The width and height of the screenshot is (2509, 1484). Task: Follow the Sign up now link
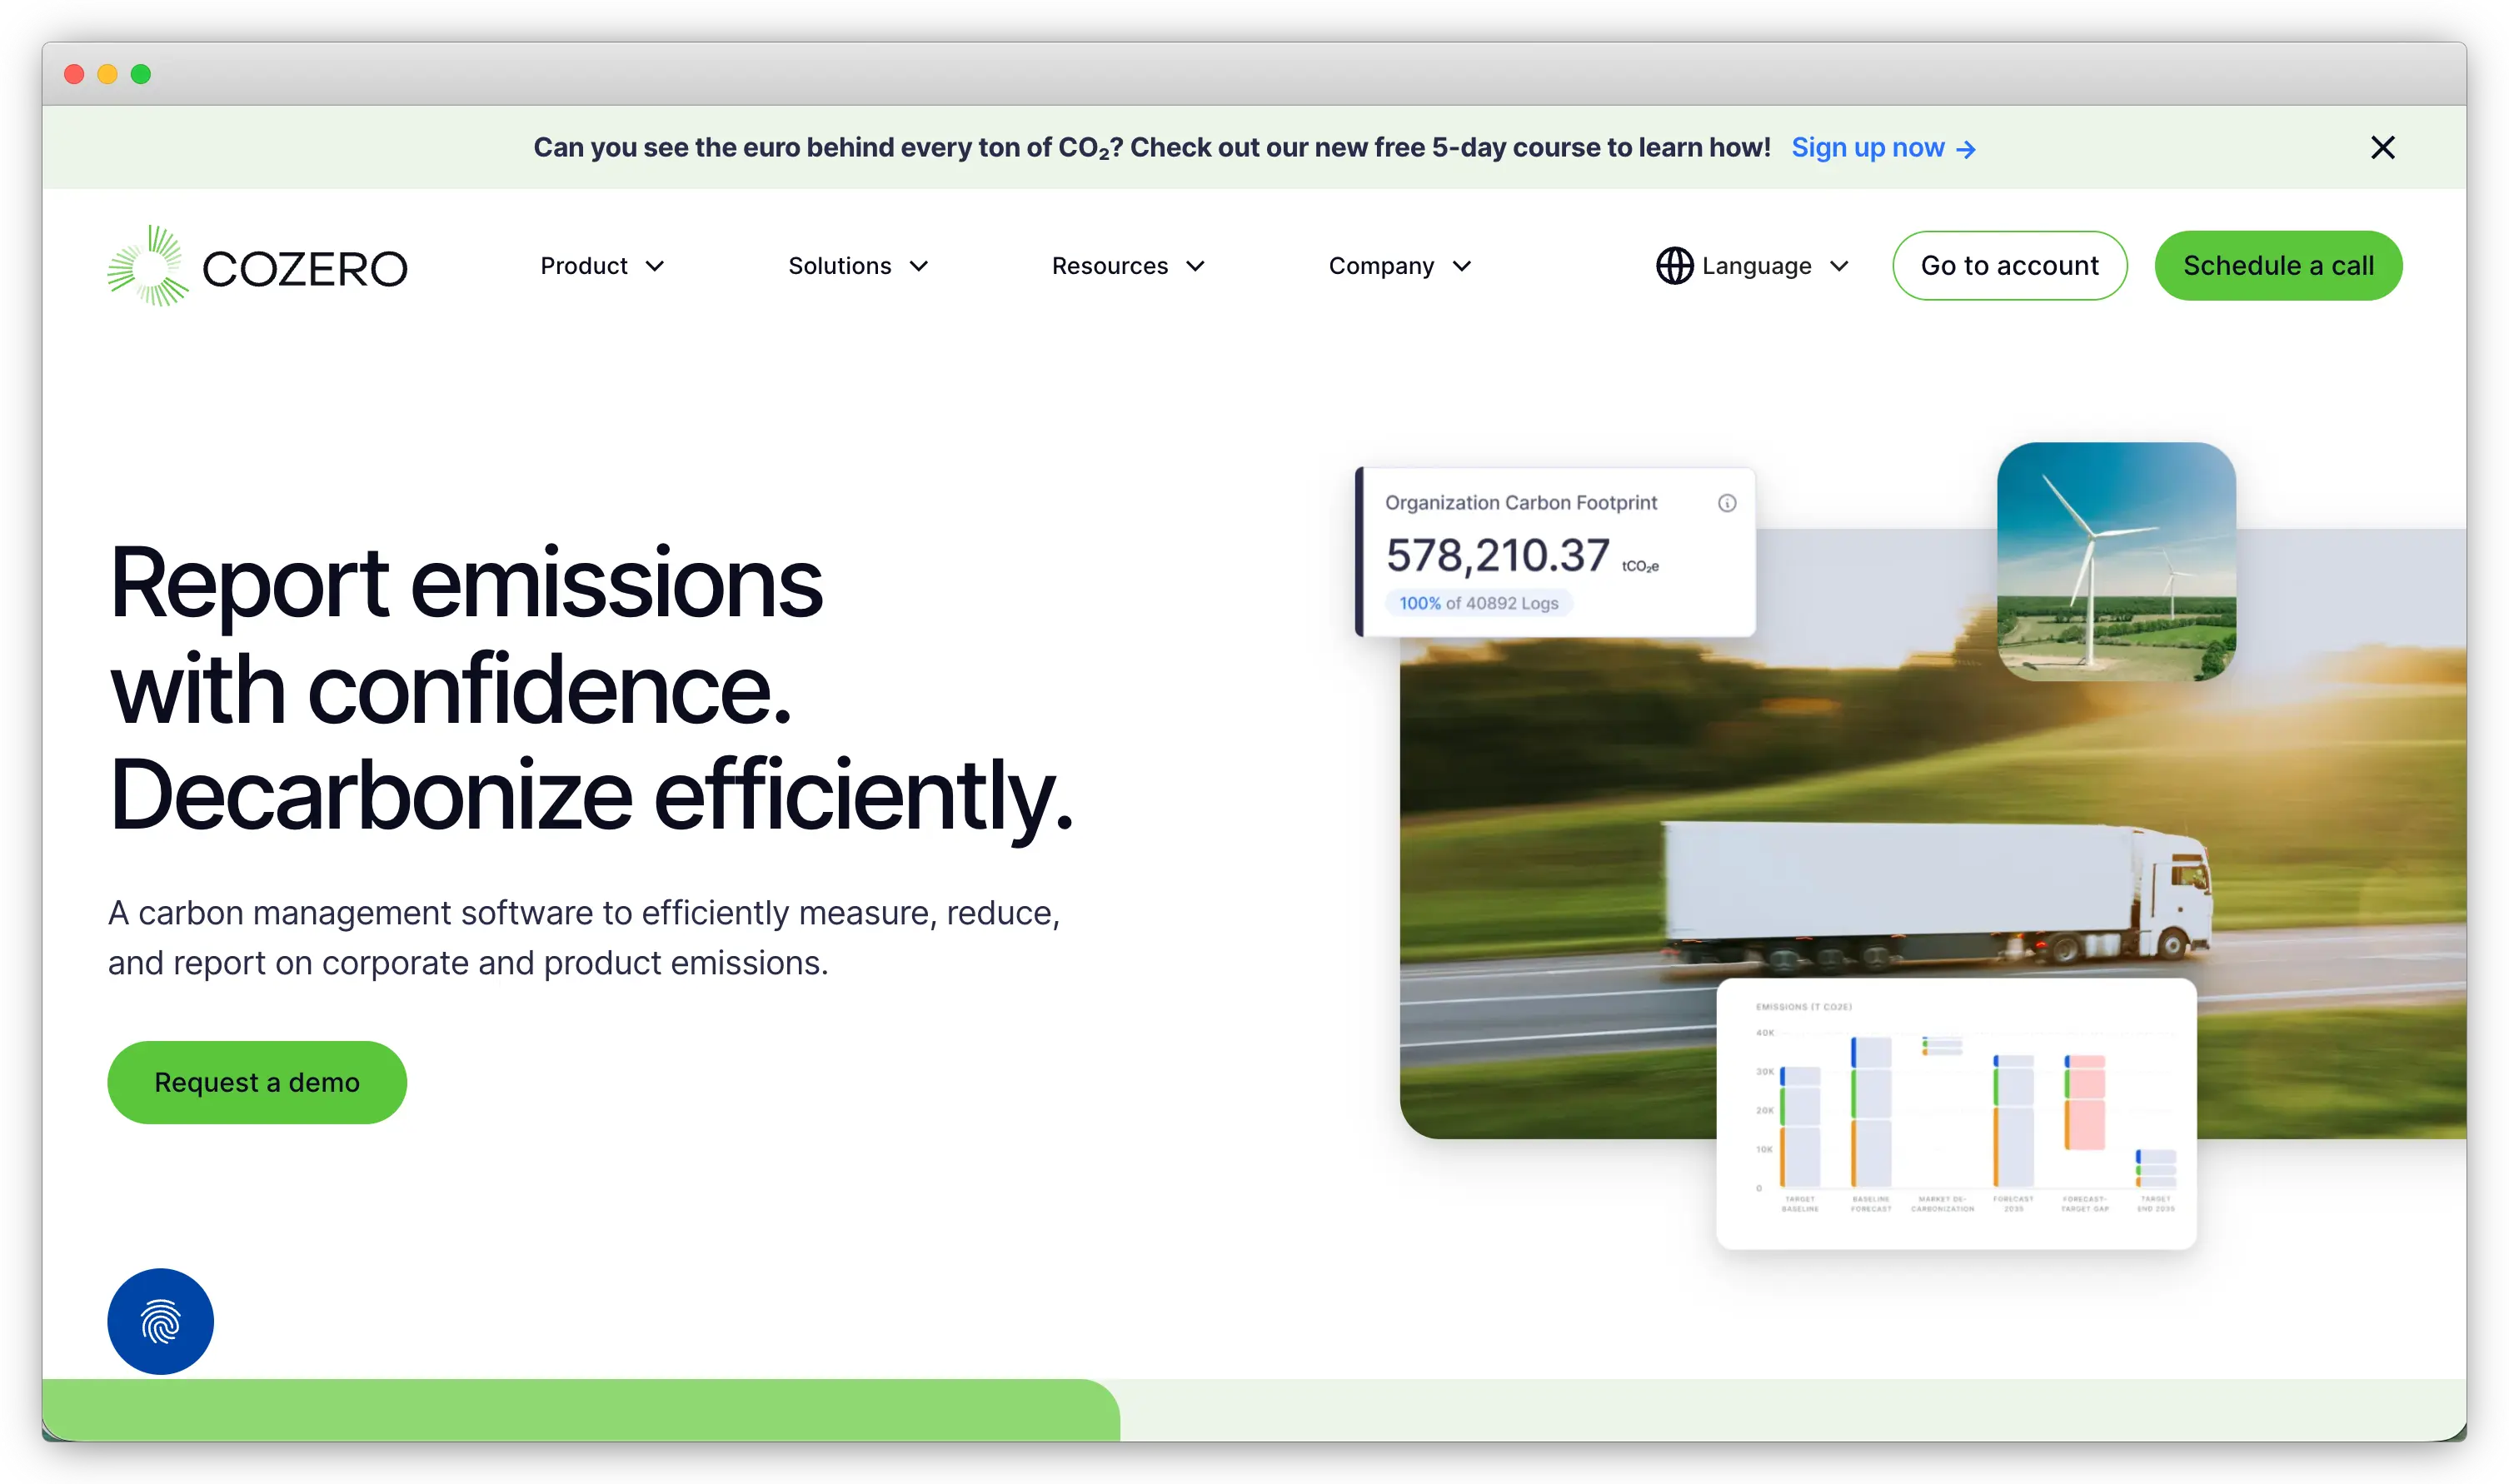click(x=1867, y=148)
